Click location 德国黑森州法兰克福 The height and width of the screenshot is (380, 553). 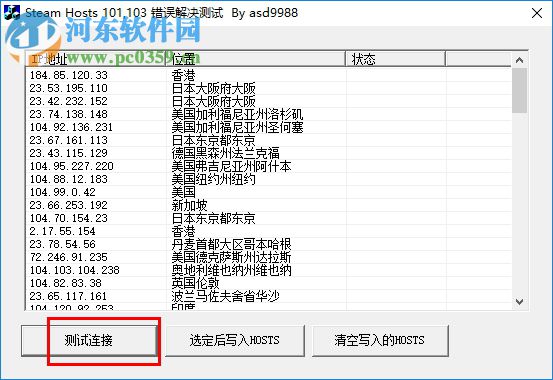[x=226, y=153]
